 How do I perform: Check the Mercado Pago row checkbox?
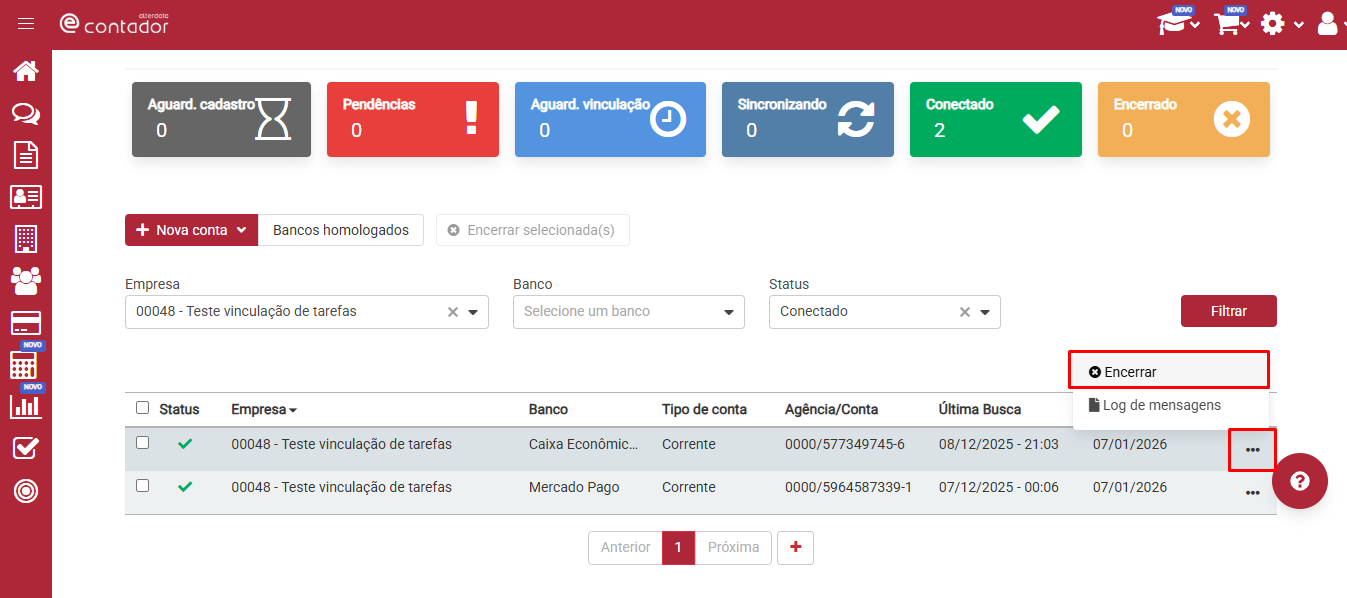coord(142,486)
